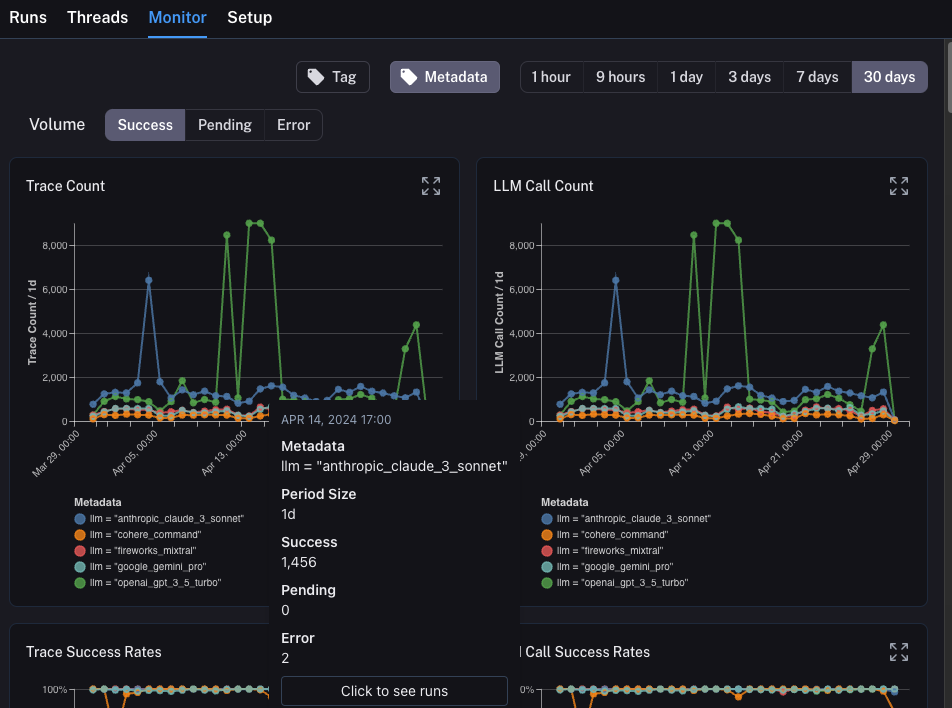952x708 pixels.
Task: Show Success volume data
Action: (145, 125)
